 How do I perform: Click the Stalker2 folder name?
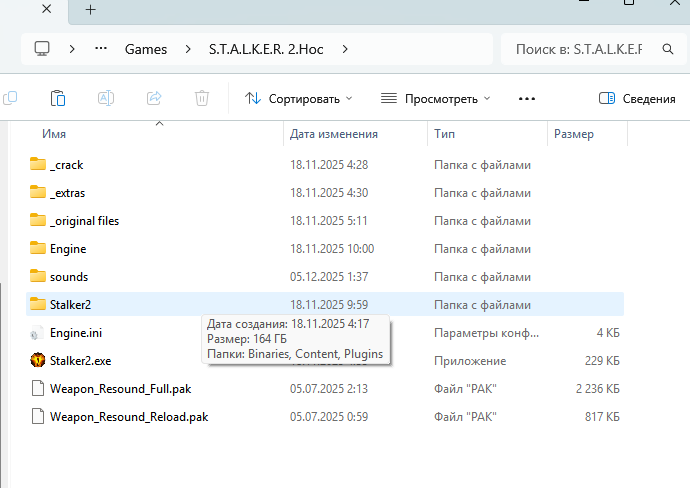tap(70, 305)
